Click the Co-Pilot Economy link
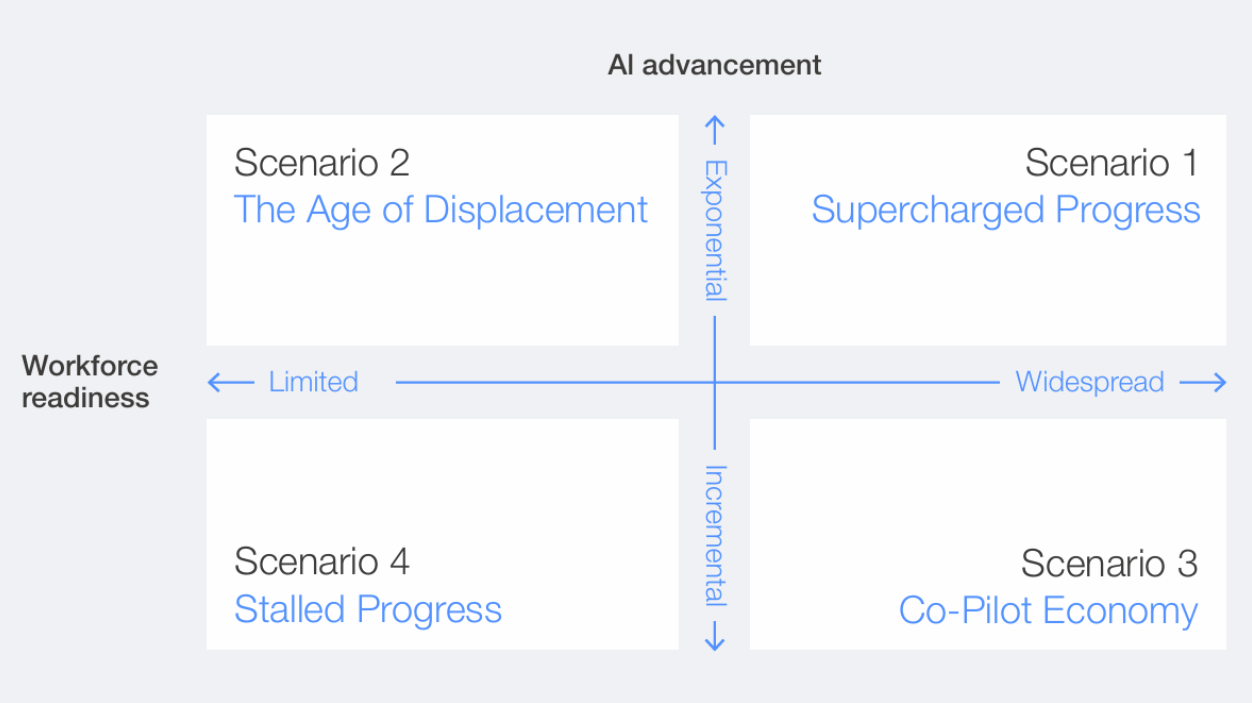The height and width of the screenshot is (703, 1252). [1047, 610]
